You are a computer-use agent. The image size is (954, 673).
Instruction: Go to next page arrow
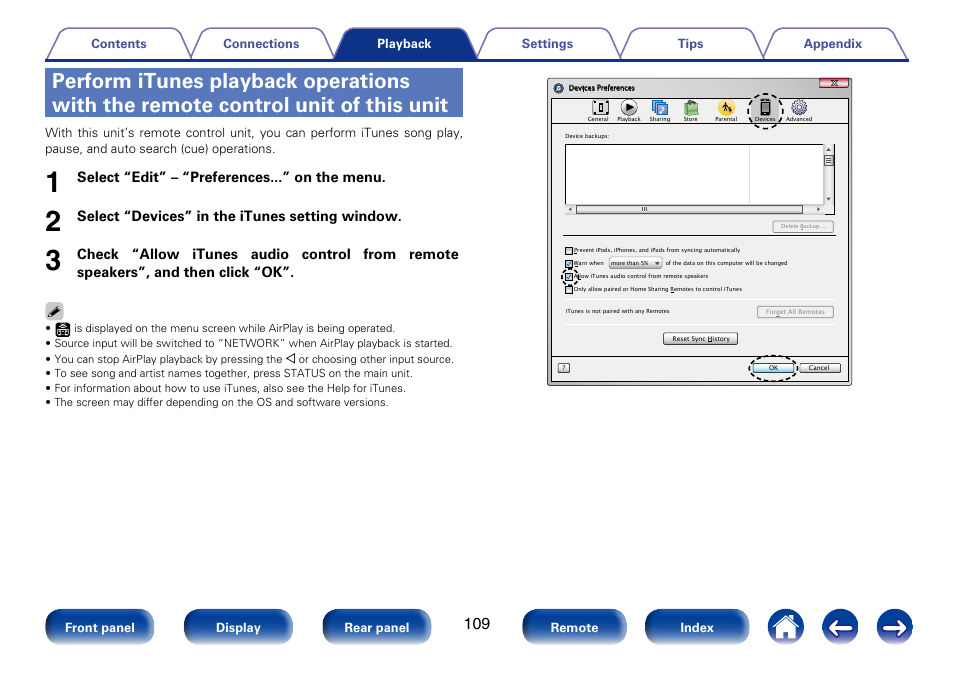(894, 627)
